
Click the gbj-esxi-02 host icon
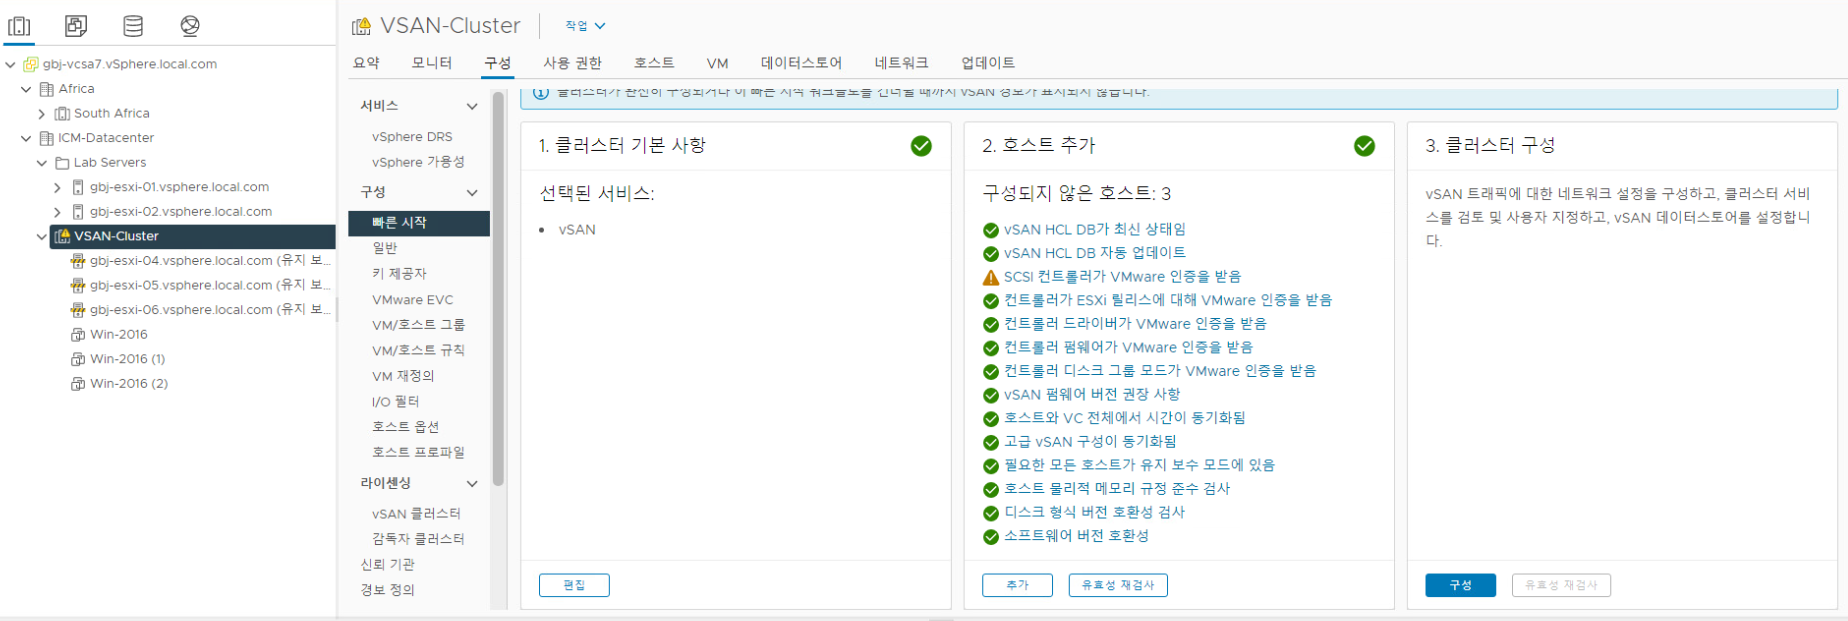coord(78,212)
